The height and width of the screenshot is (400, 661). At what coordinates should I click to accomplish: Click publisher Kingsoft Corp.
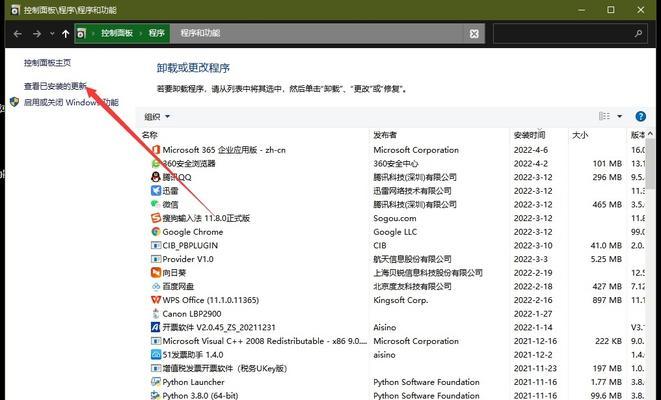click(x=400, y=300)
